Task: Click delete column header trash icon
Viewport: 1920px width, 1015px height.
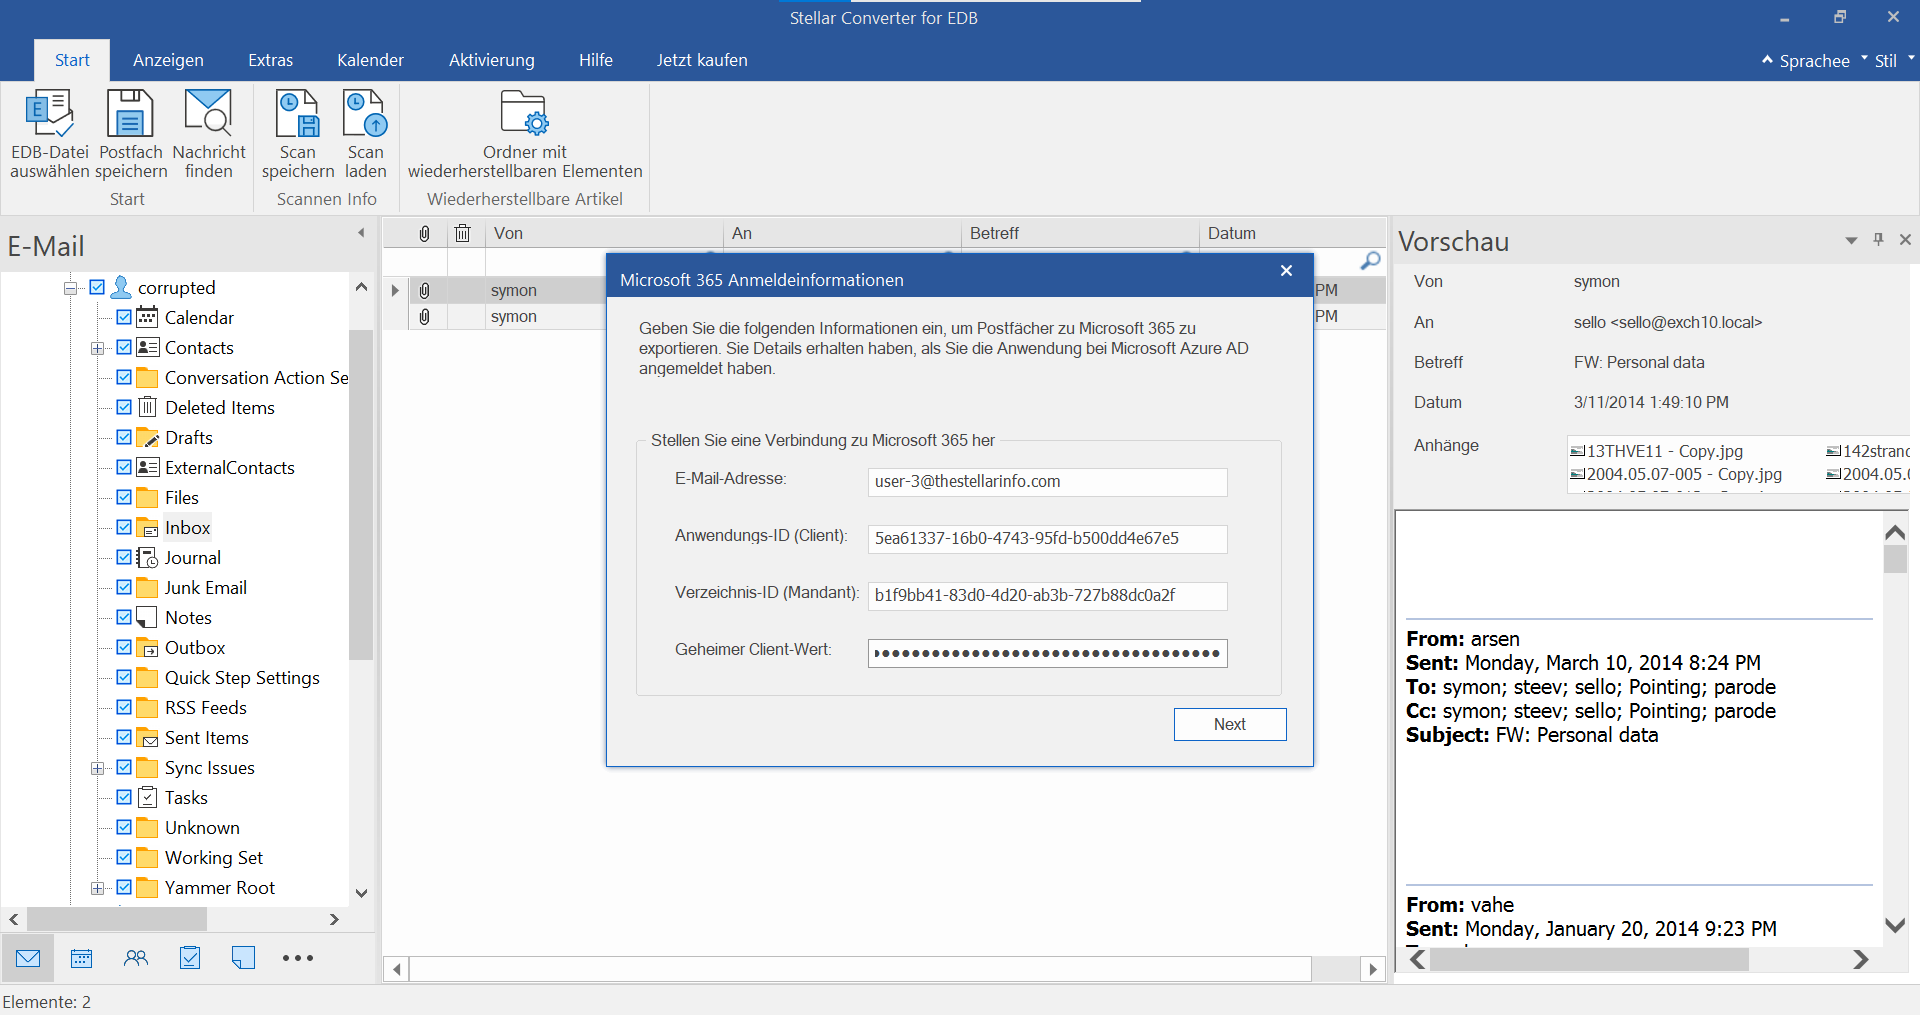Action: click(x=462, y=233)
